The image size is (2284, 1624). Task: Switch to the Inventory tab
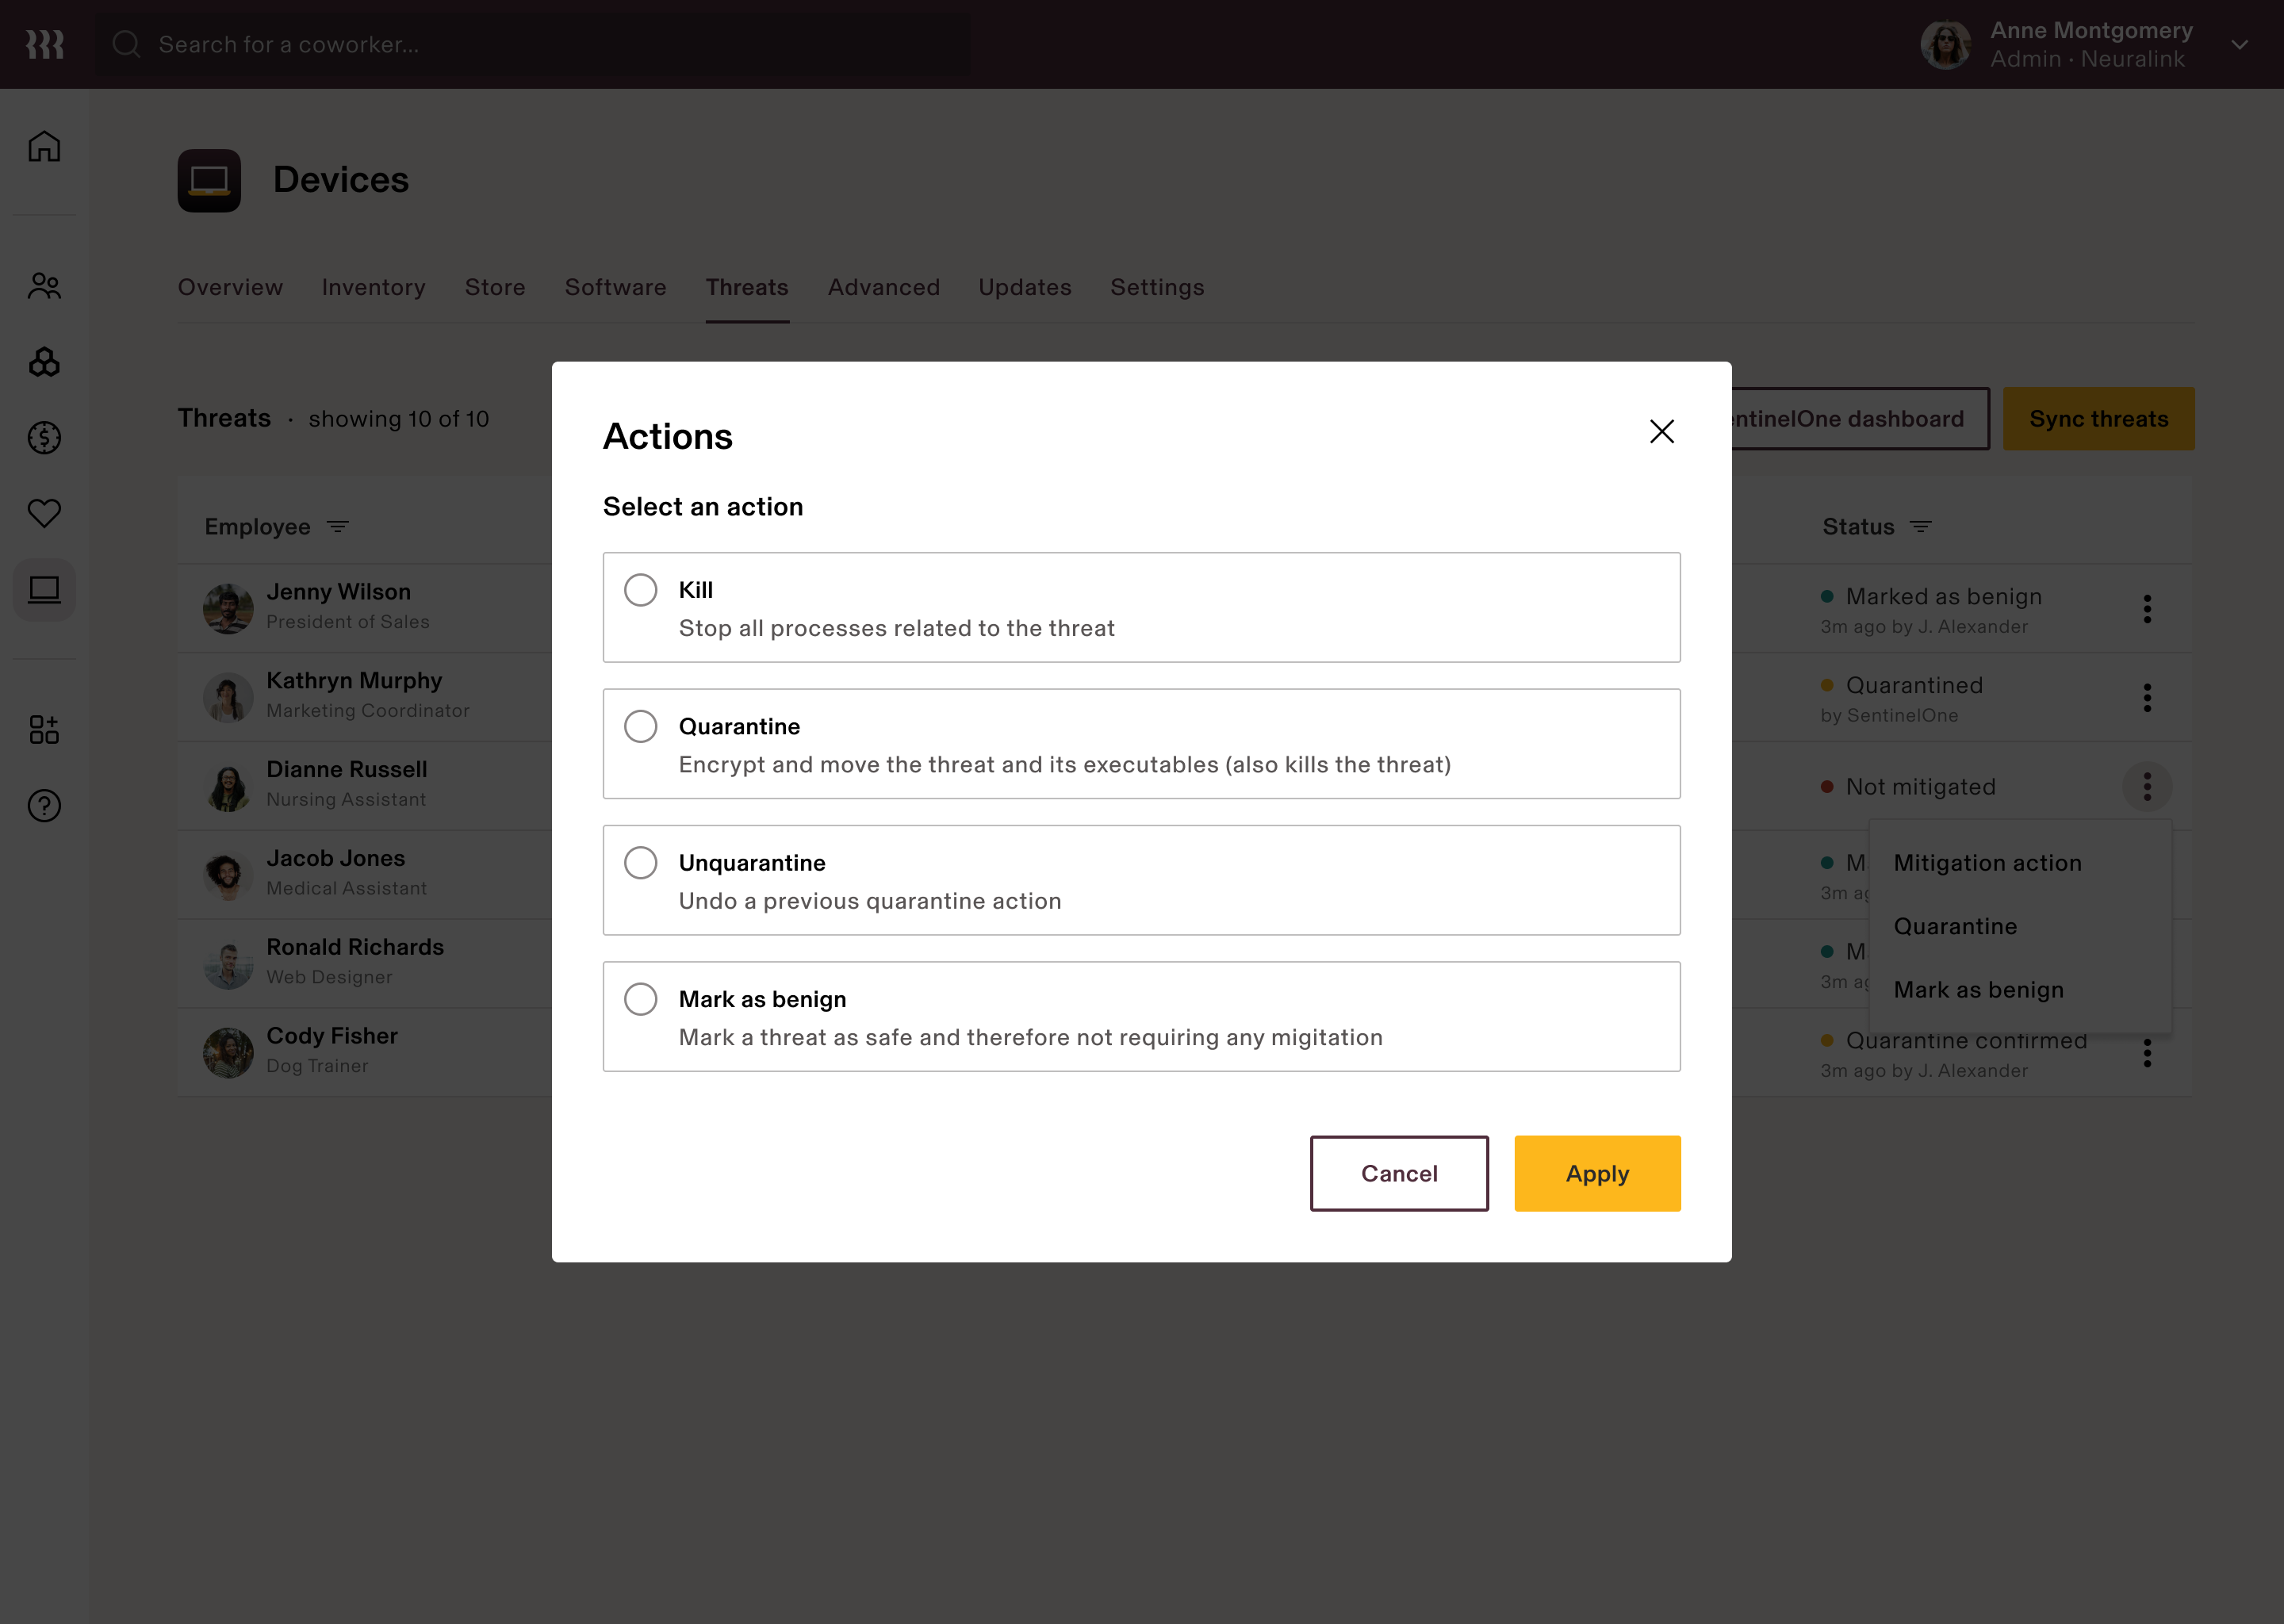tap(373, 287)
